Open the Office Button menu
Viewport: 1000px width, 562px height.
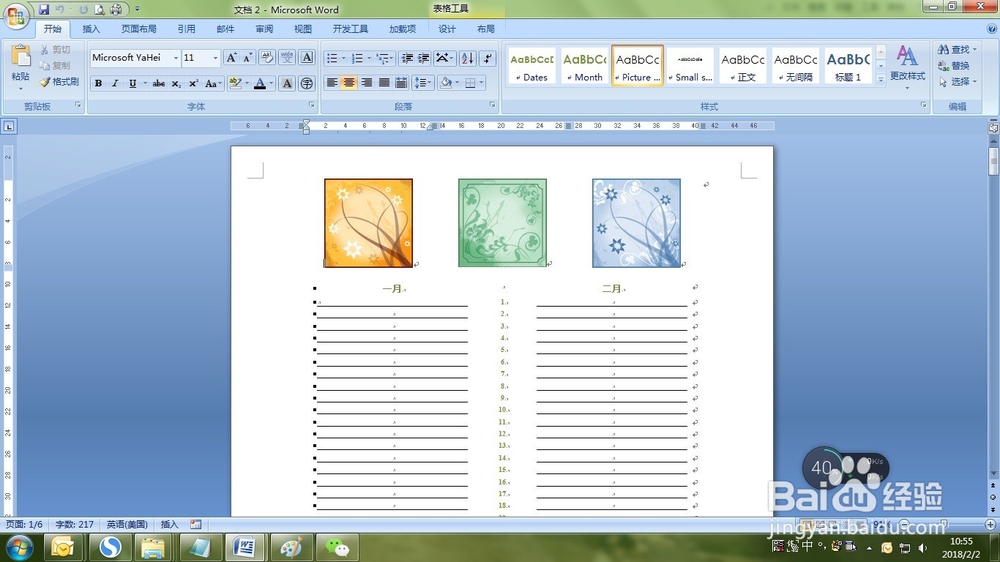point(17,15)
